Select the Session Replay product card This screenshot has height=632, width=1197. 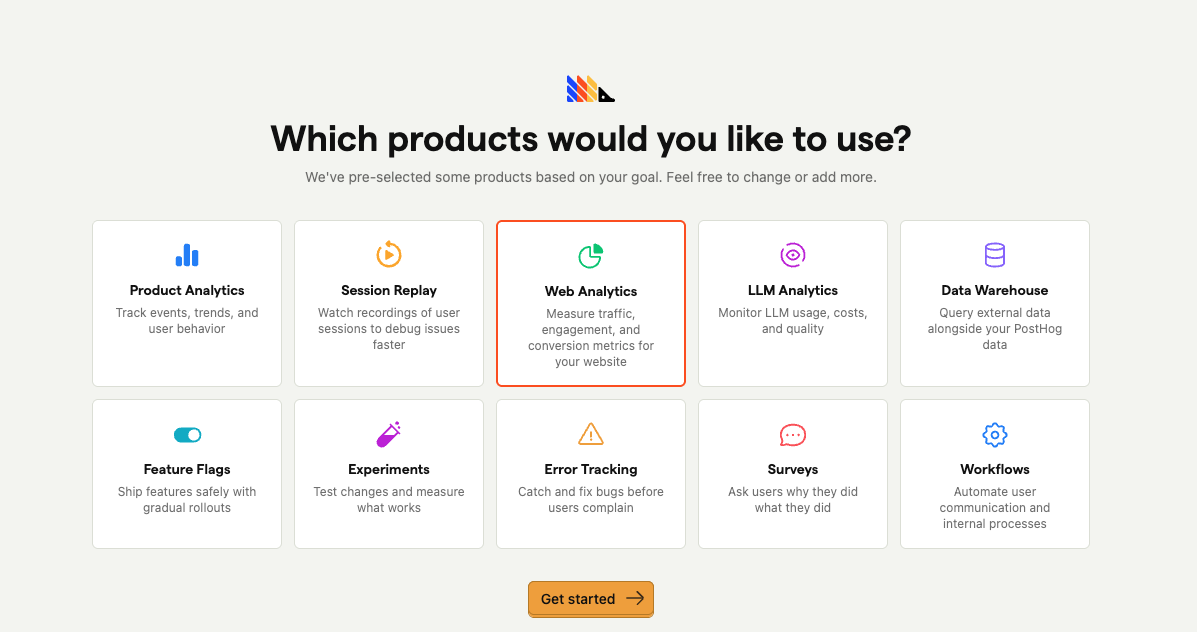pos(389,303)
